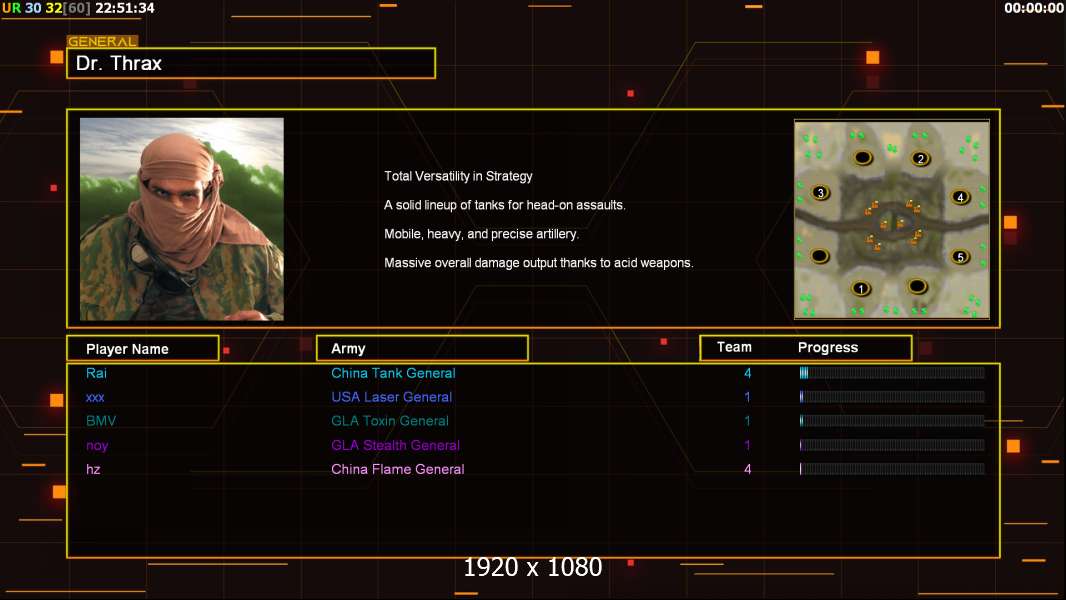Click team number 1 in noy's row
The height and width of the screenshot is (600, 1066).
tap(747, 445)
